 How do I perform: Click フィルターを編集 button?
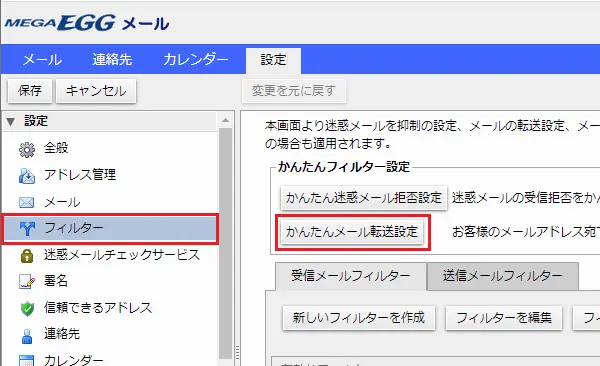tap(504, 317)
